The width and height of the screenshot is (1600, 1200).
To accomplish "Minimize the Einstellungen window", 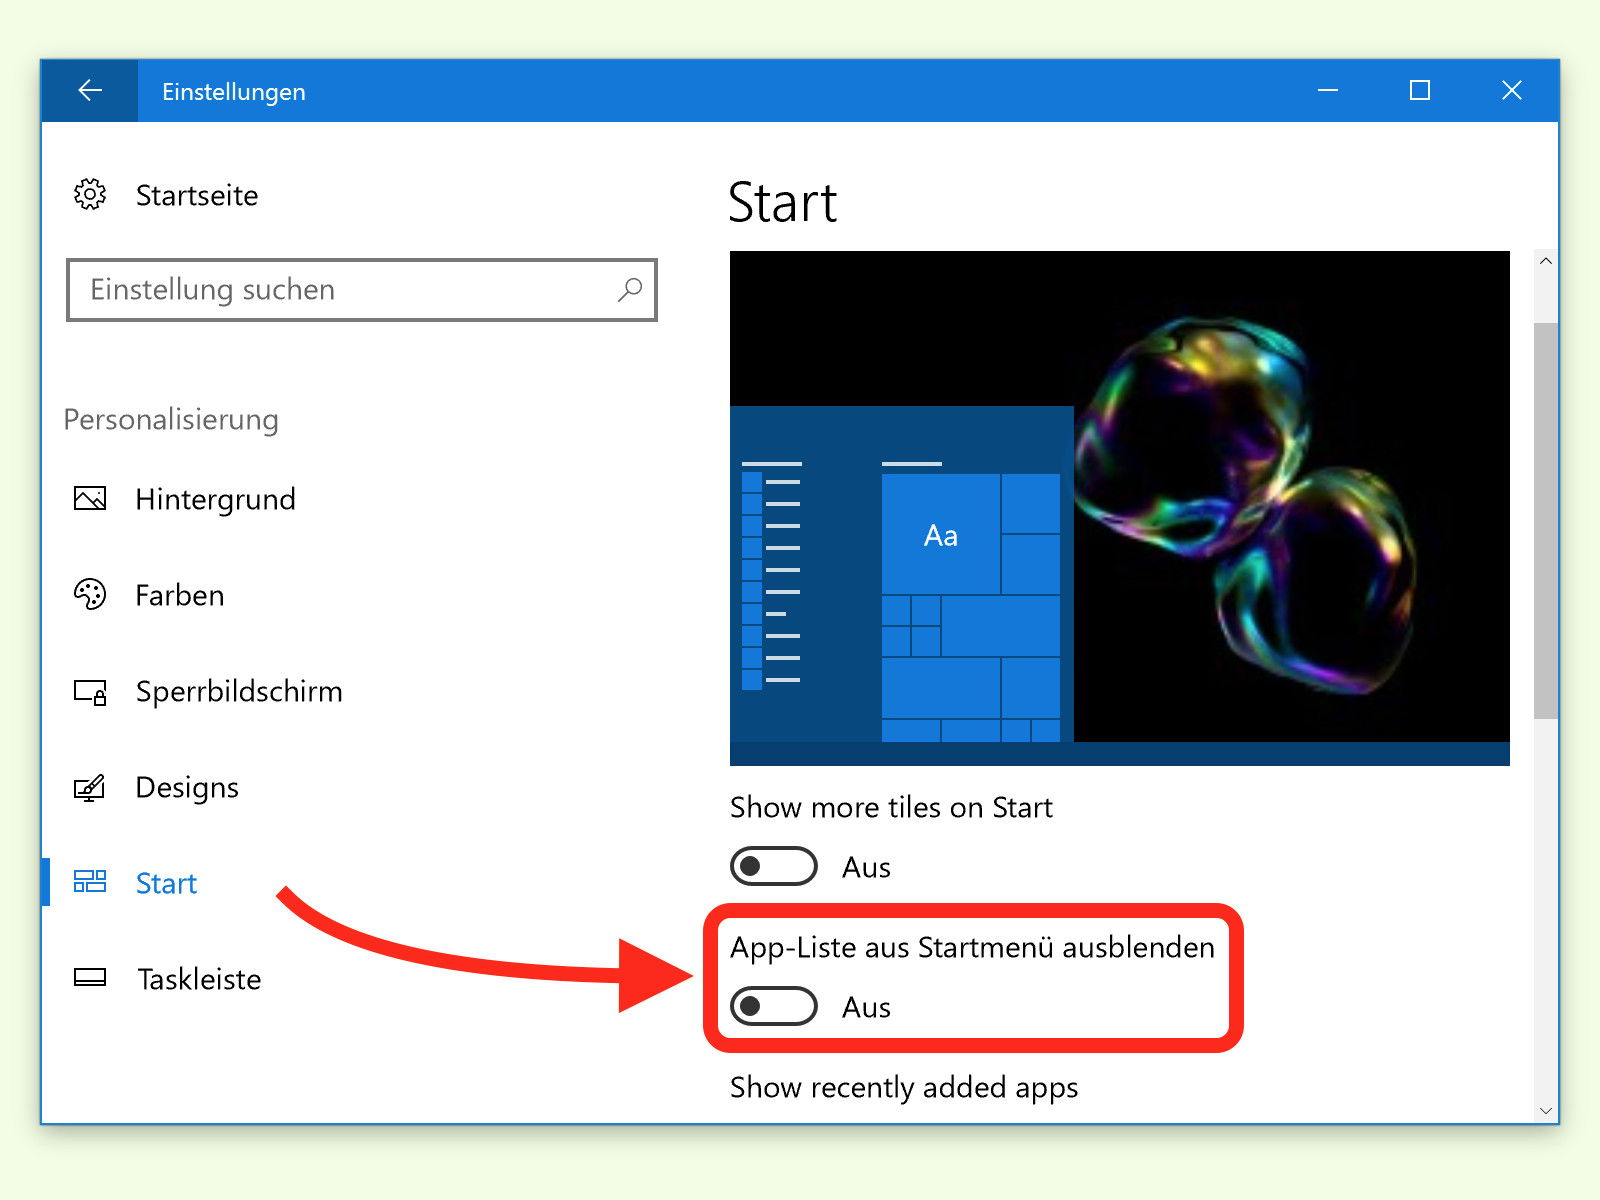I will 1328,91.
